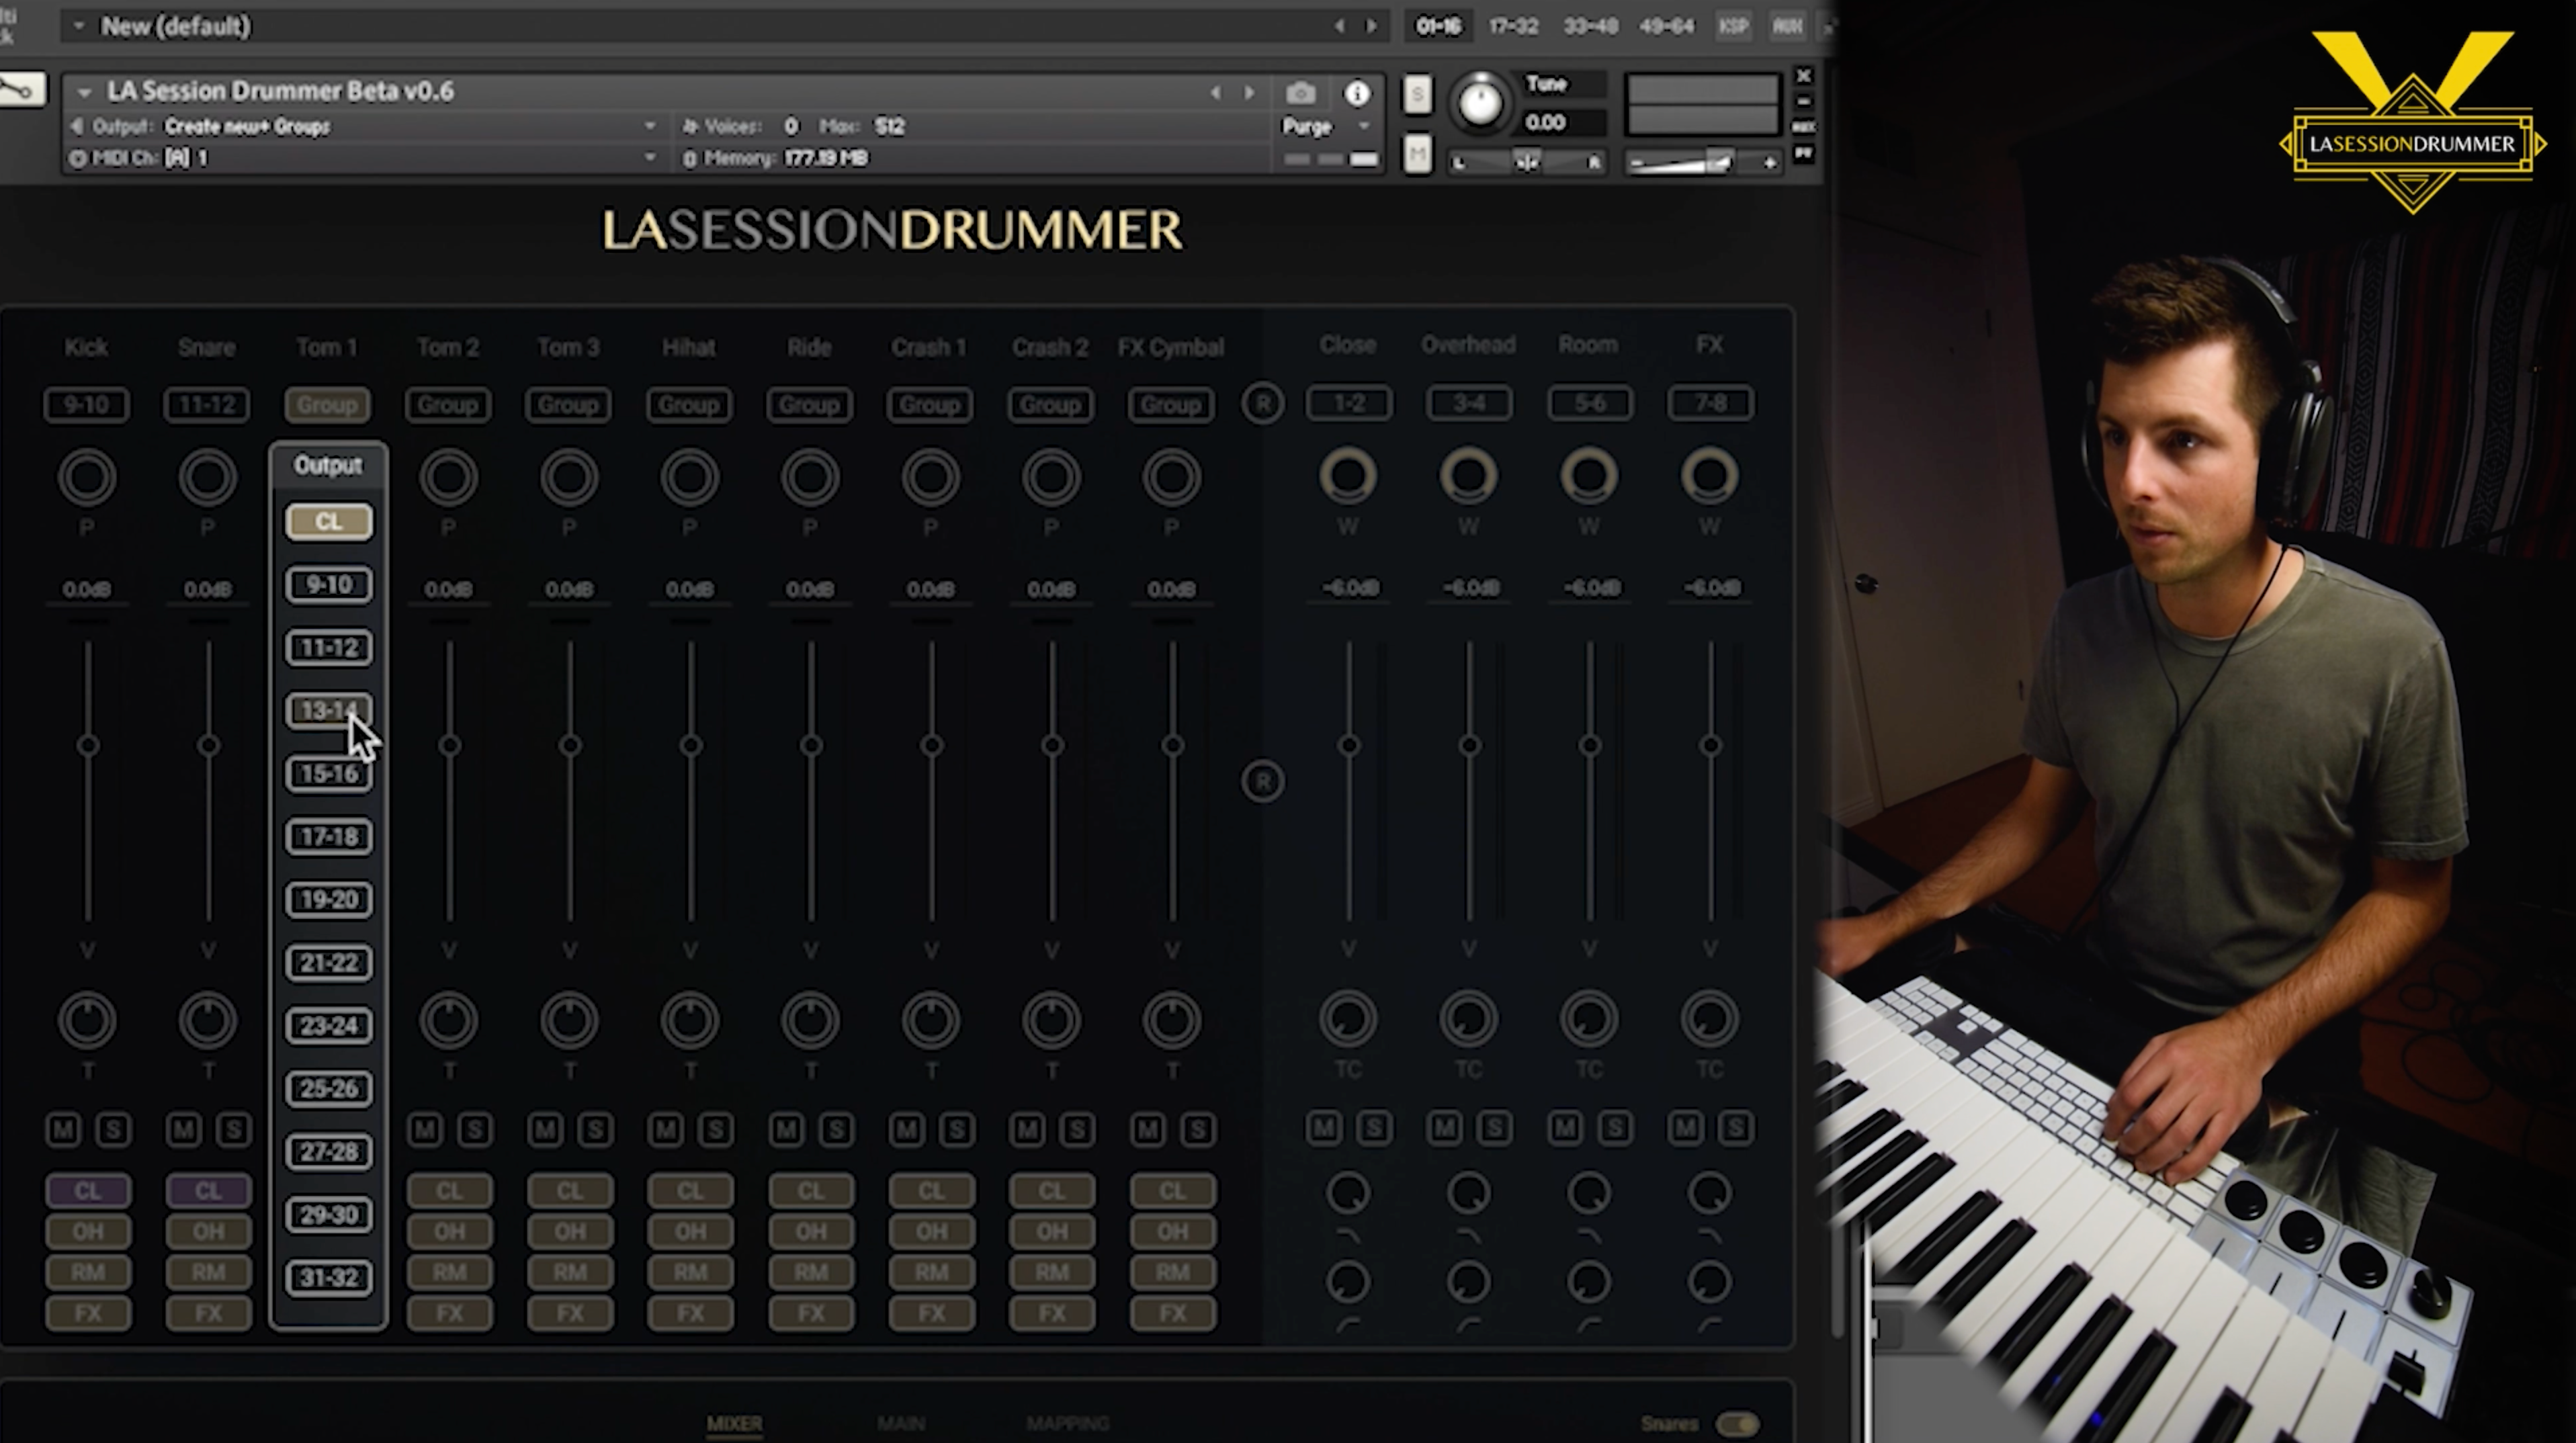Toggle Ride OH mic routing
This screenshot has width=2576, height=1443.
coord(810,1232)
